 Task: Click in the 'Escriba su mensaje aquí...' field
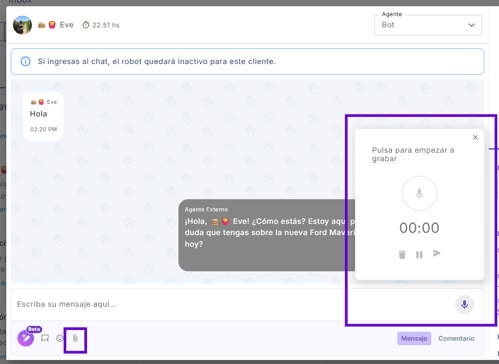click(x=233, y=304)
